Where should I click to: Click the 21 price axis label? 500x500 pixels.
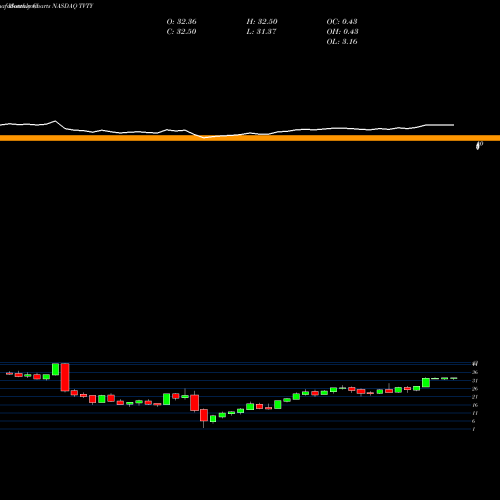pyautogui.click(x=475, y=397)
